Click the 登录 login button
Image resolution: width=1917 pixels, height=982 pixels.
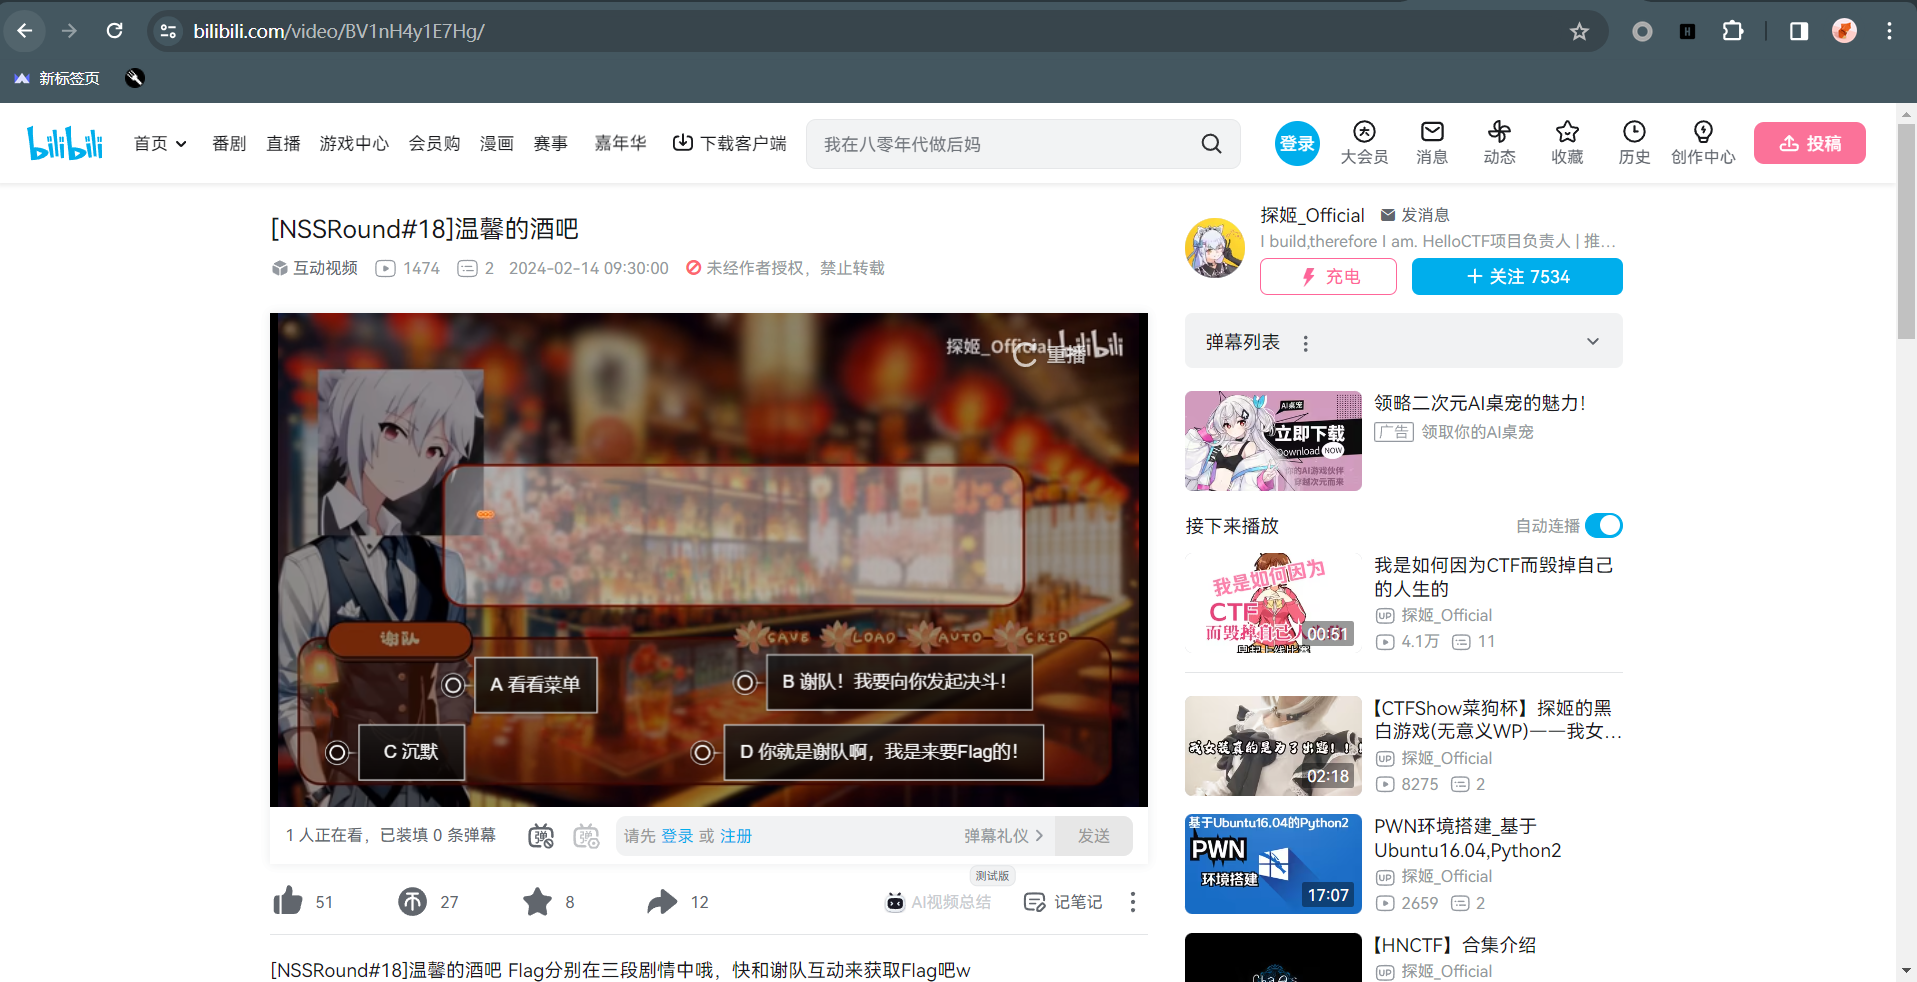[x=1297, y=144]
